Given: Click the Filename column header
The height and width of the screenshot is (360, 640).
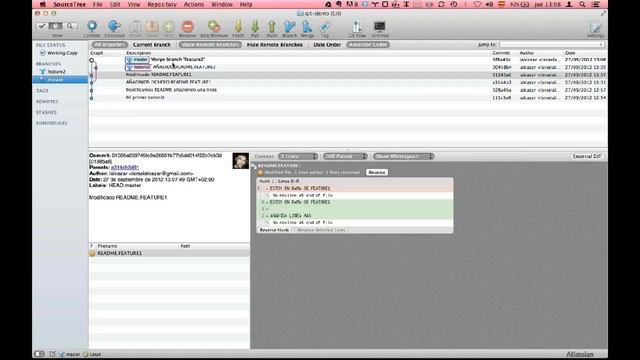Looking at the screenshot, I should tap(107, 246).
